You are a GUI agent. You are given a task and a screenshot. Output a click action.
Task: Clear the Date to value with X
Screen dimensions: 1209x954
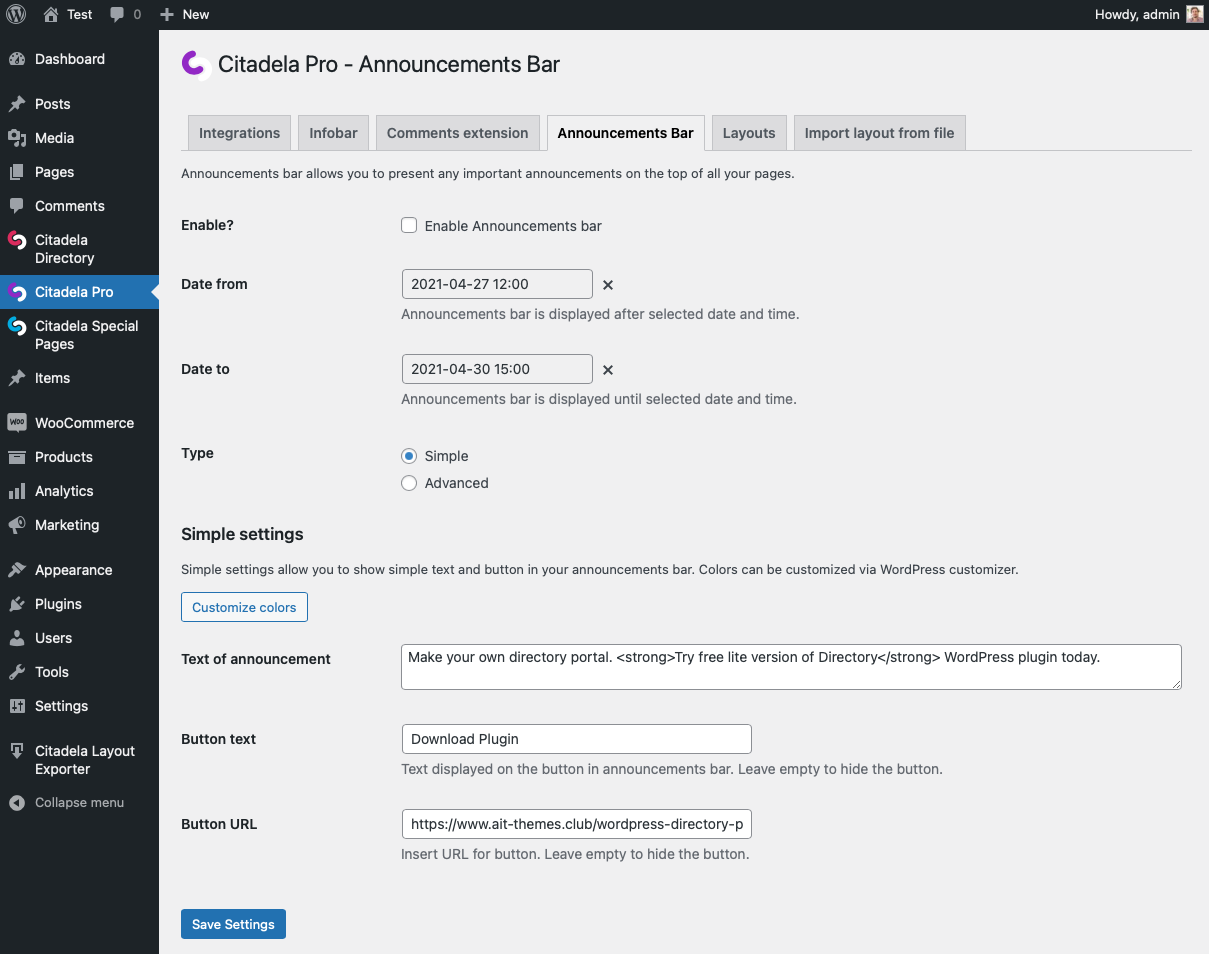click(608, 370)
